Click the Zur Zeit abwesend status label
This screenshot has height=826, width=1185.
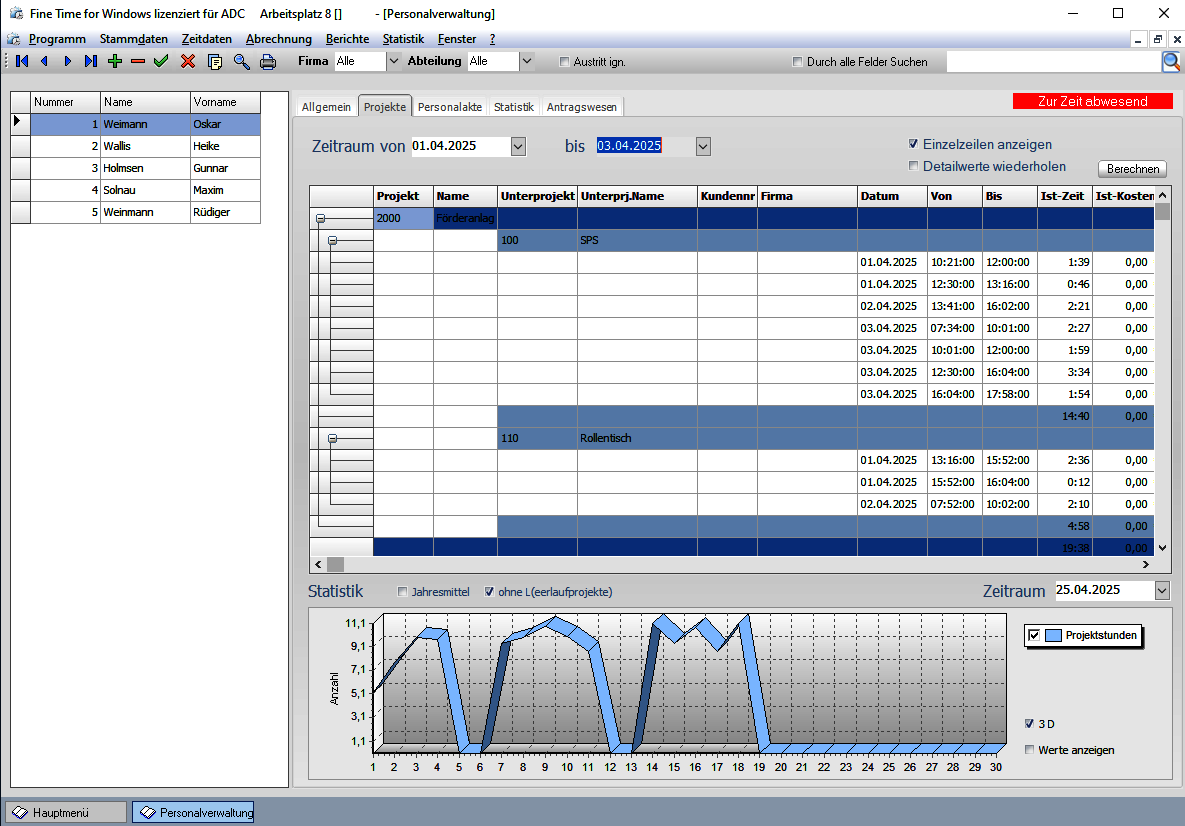[1093, 101]
